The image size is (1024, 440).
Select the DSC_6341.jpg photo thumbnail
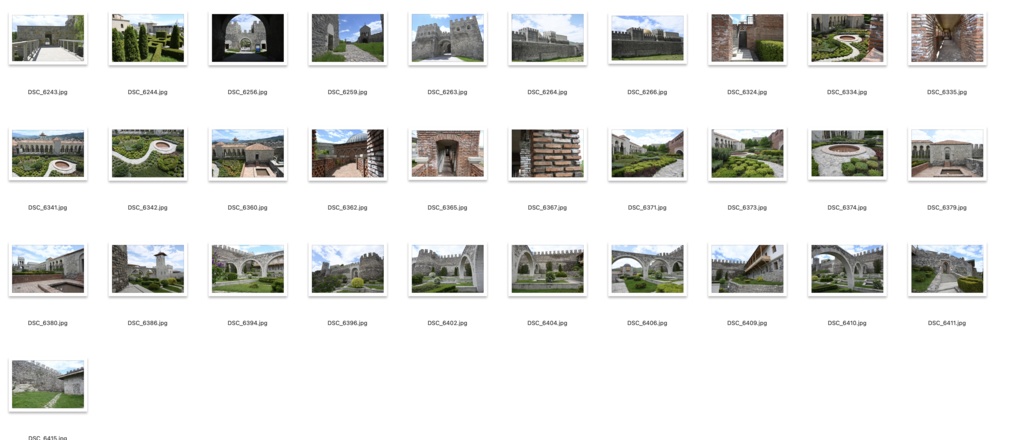(x=48, y=153)
